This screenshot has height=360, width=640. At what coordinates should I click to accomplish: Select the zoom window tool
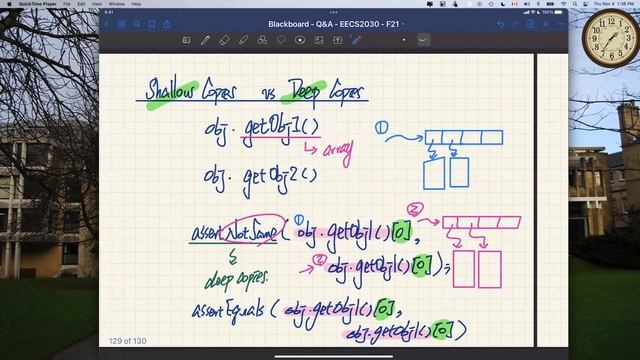click(187, 40)
